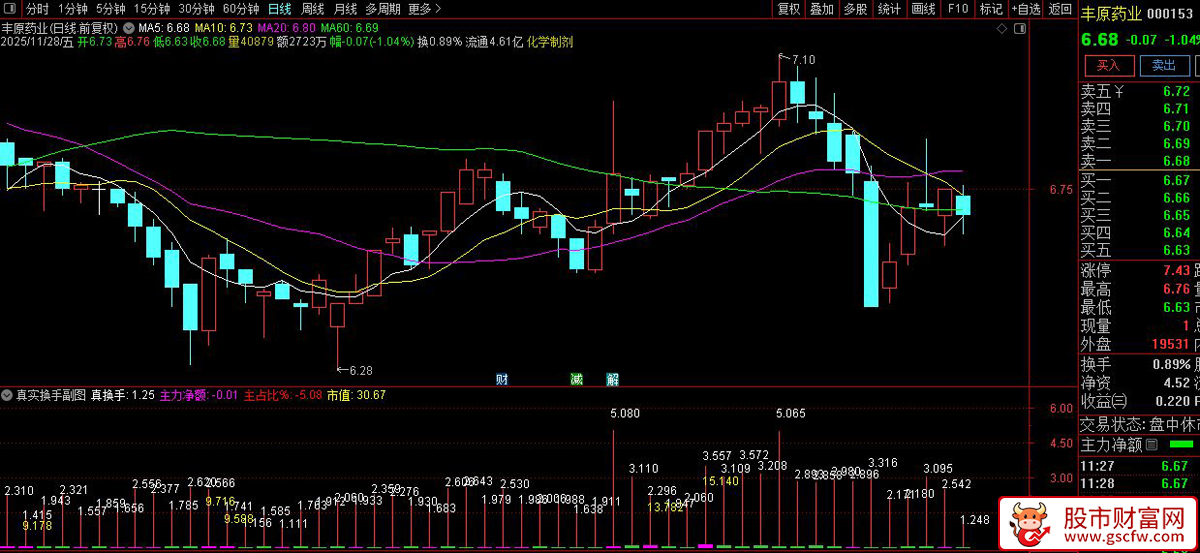
Task: Click the 财 event marker on chart
Action: [x=502, y=379]
